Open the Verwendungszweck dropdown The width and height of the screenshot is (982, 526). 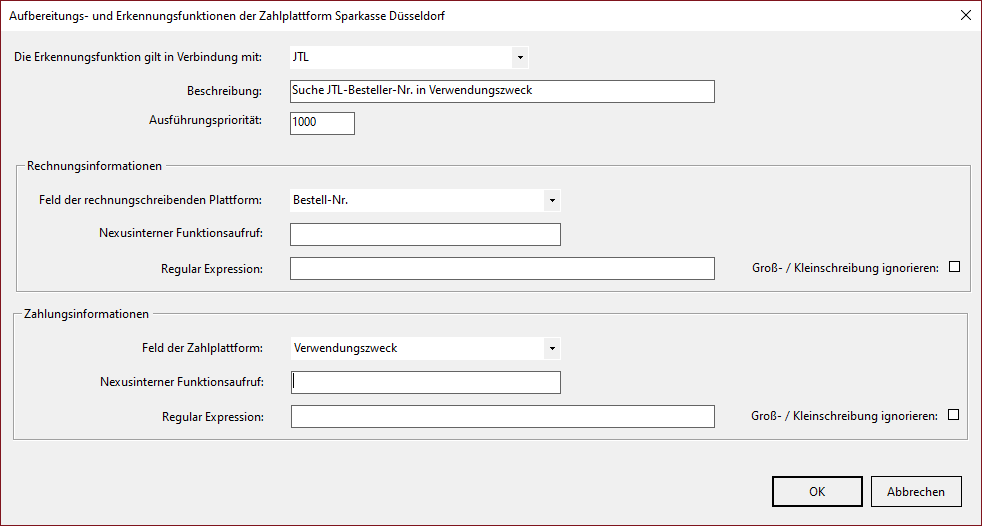425,348
